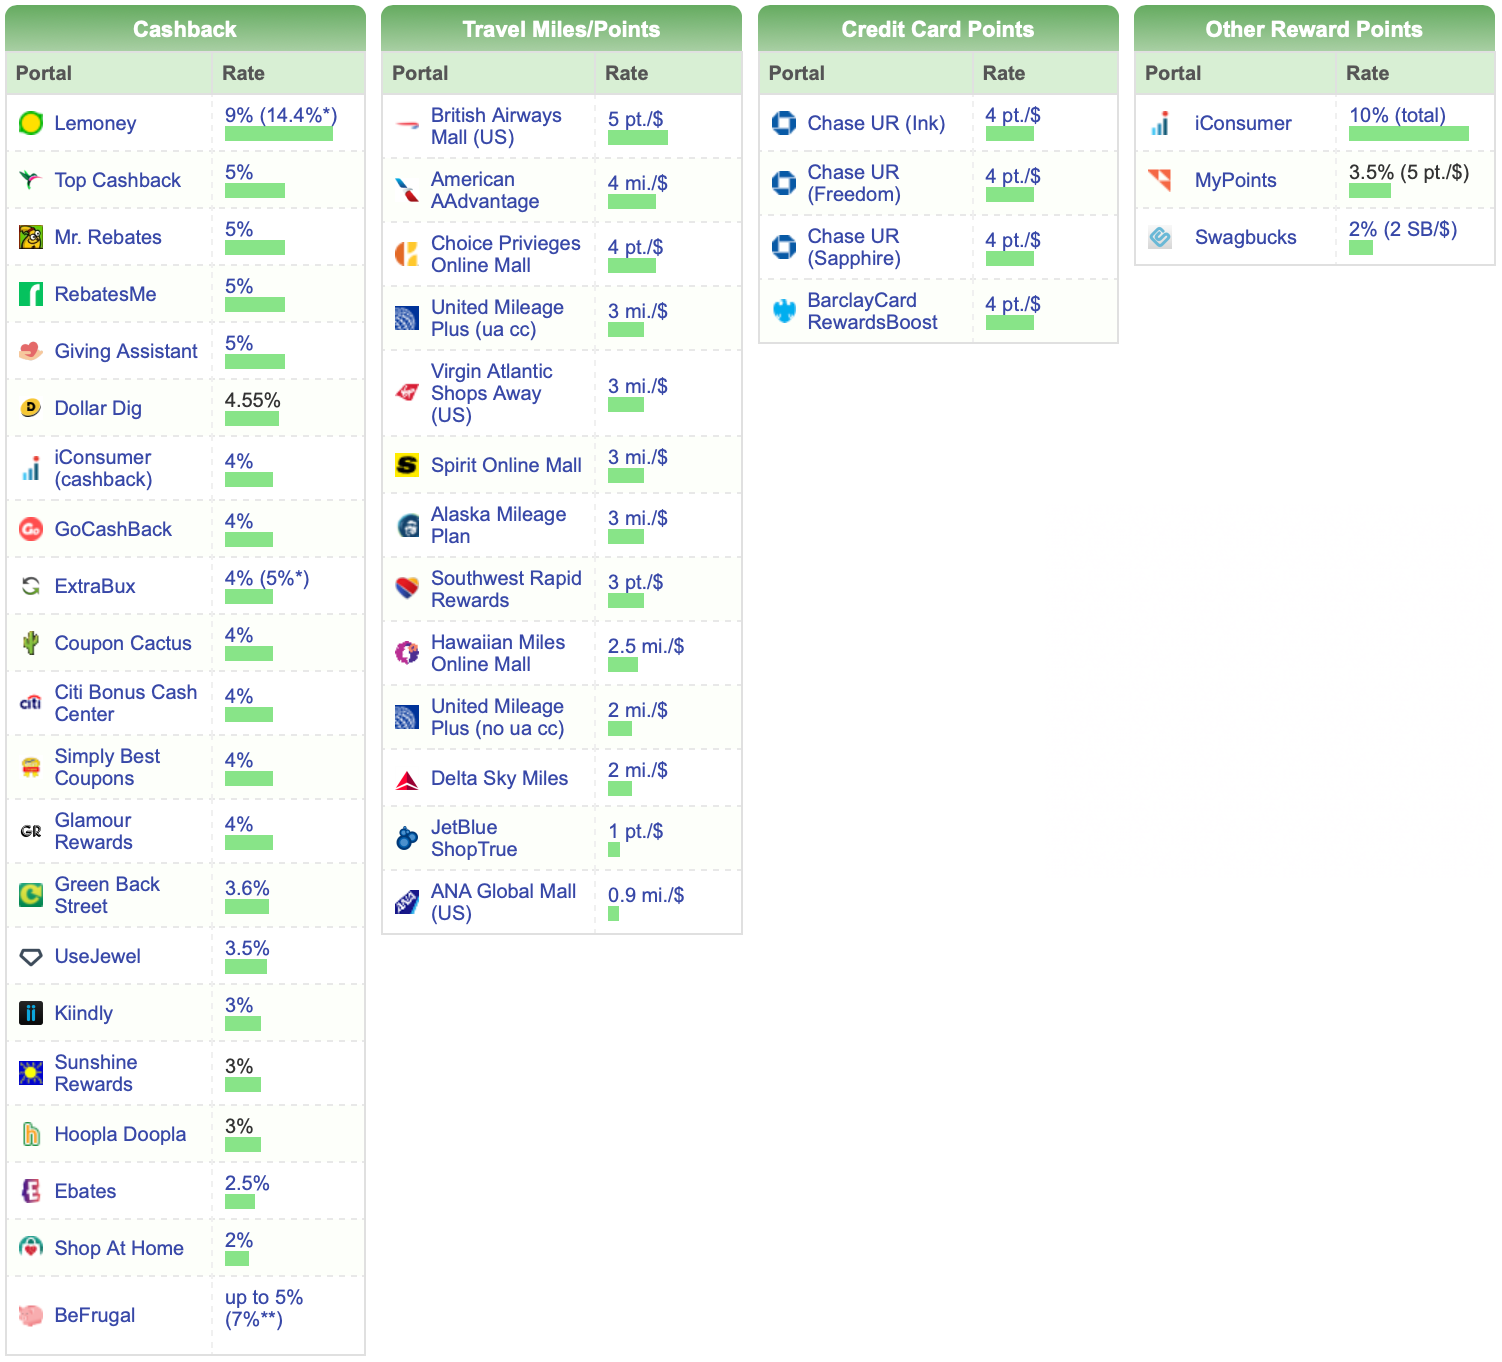Click the GoCashBack red icon
1502x1362 pixels.
(x=31, y=529)
